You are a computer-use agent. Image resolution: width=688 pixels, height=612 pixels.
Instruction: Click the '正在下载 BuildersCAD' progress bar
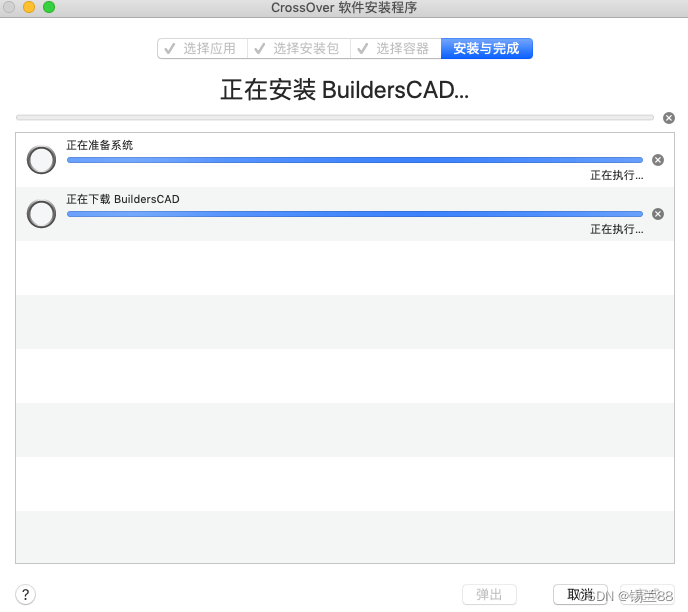pyautogui.click(x=355, y=214)
